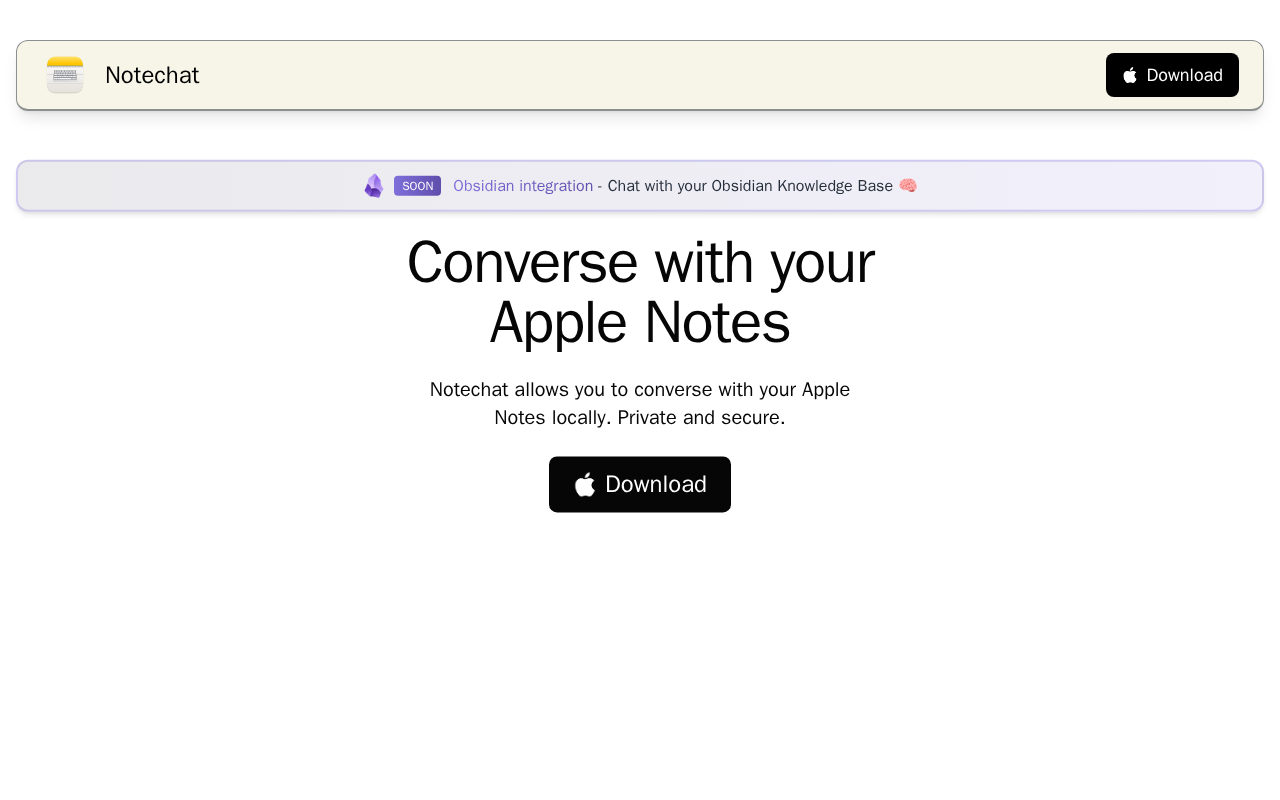Click the 'Chat with your Obsidian Knowledge Base' text
Screen dimensions: 1280x800
(x=750, y=186)
